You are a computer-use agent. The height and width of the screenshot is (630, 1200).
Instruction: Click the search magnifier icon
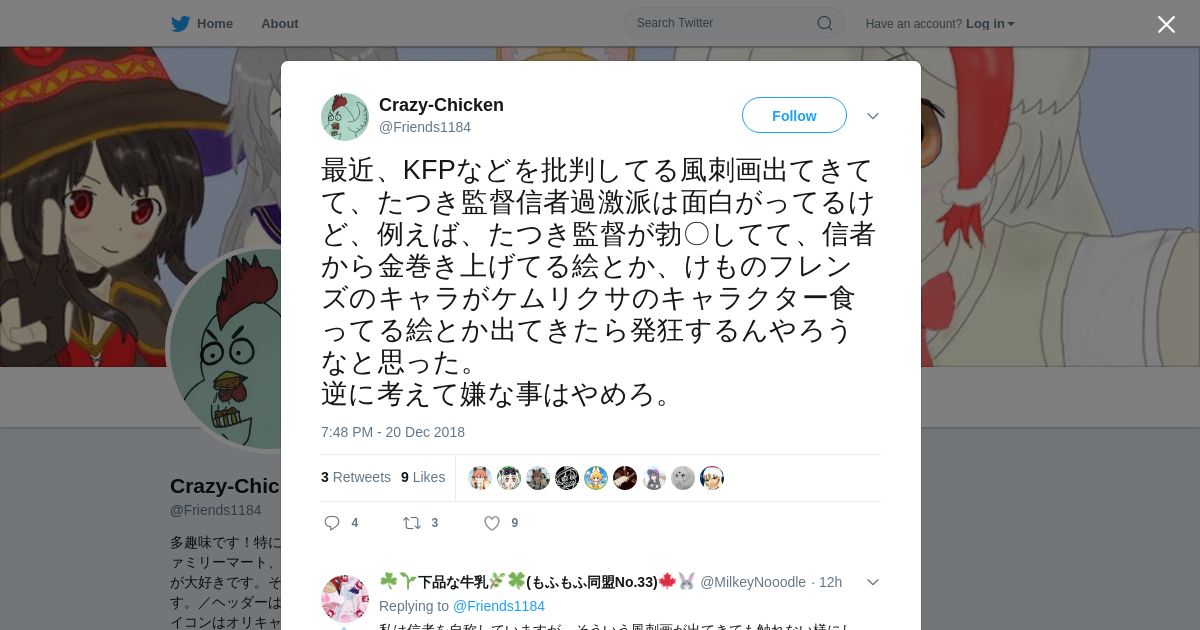(825, 23)
